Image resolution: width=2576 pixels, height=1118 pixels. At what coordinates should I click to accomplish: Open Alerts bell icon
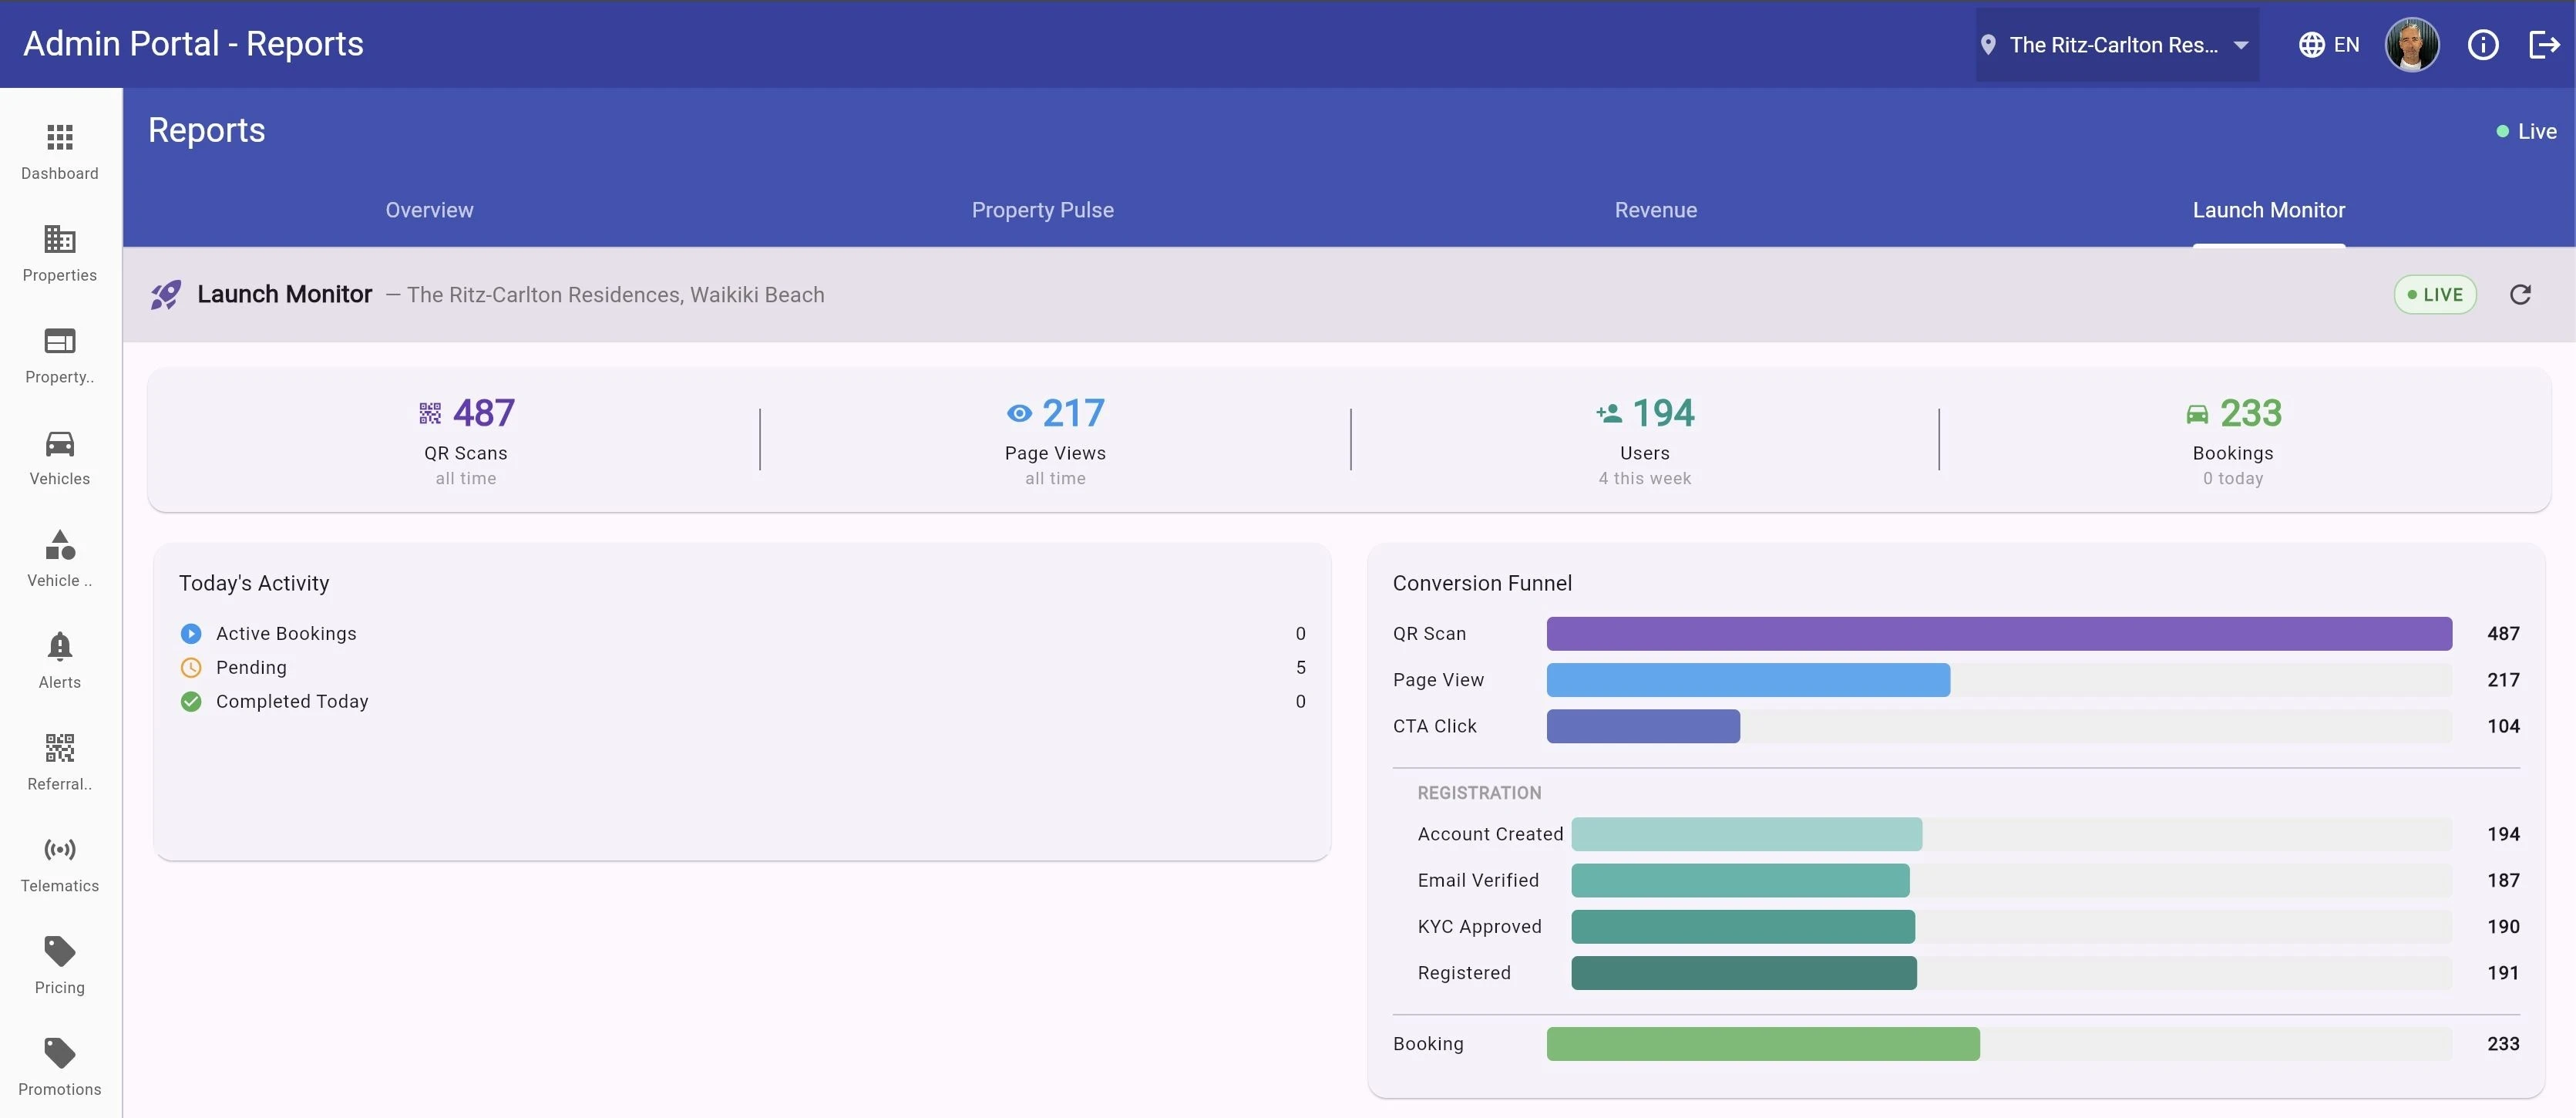(x=60, y=646)
